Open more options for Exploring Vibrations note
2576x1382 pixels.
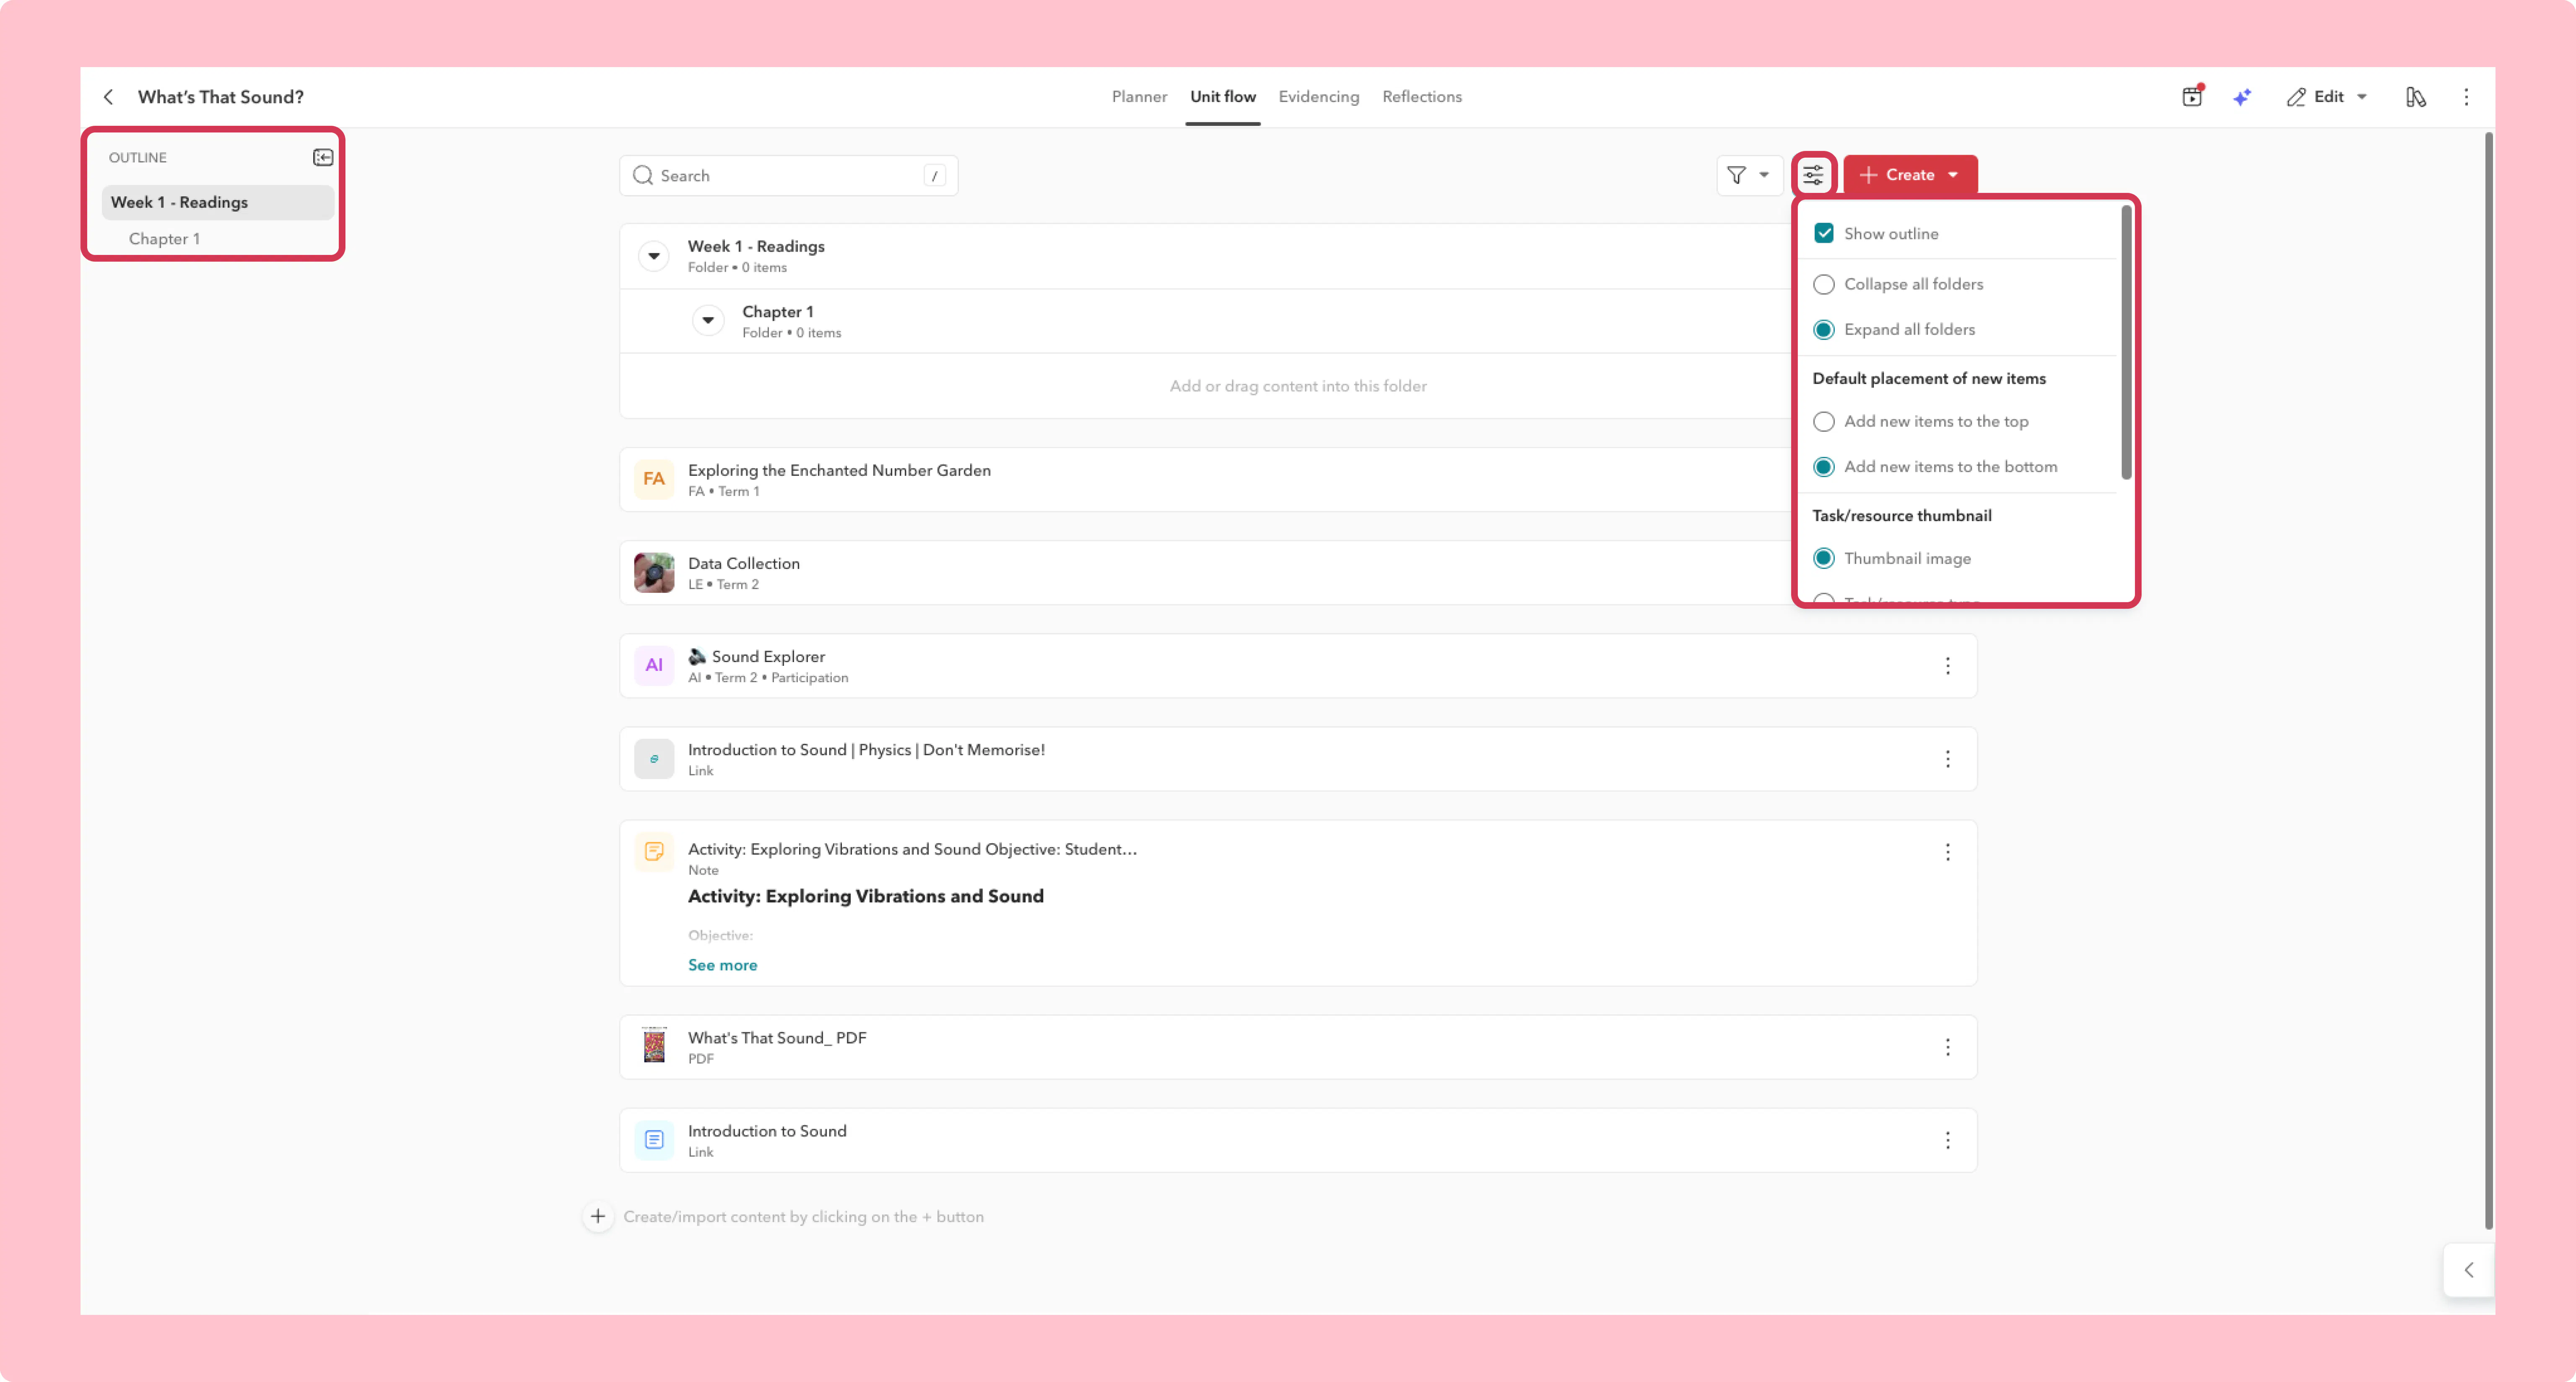[x=1947, y=852]
